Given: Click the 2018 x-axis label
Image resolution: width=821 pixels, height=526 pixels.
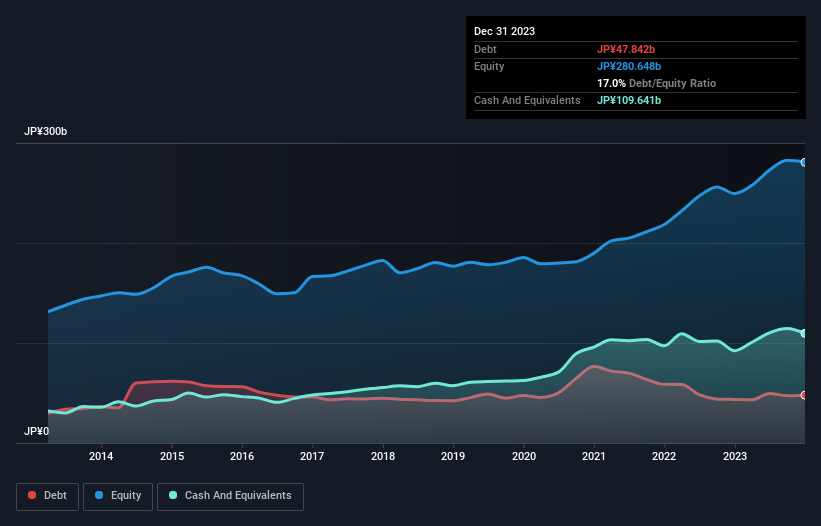Looking at the screenshot, I should pos(383,456).
